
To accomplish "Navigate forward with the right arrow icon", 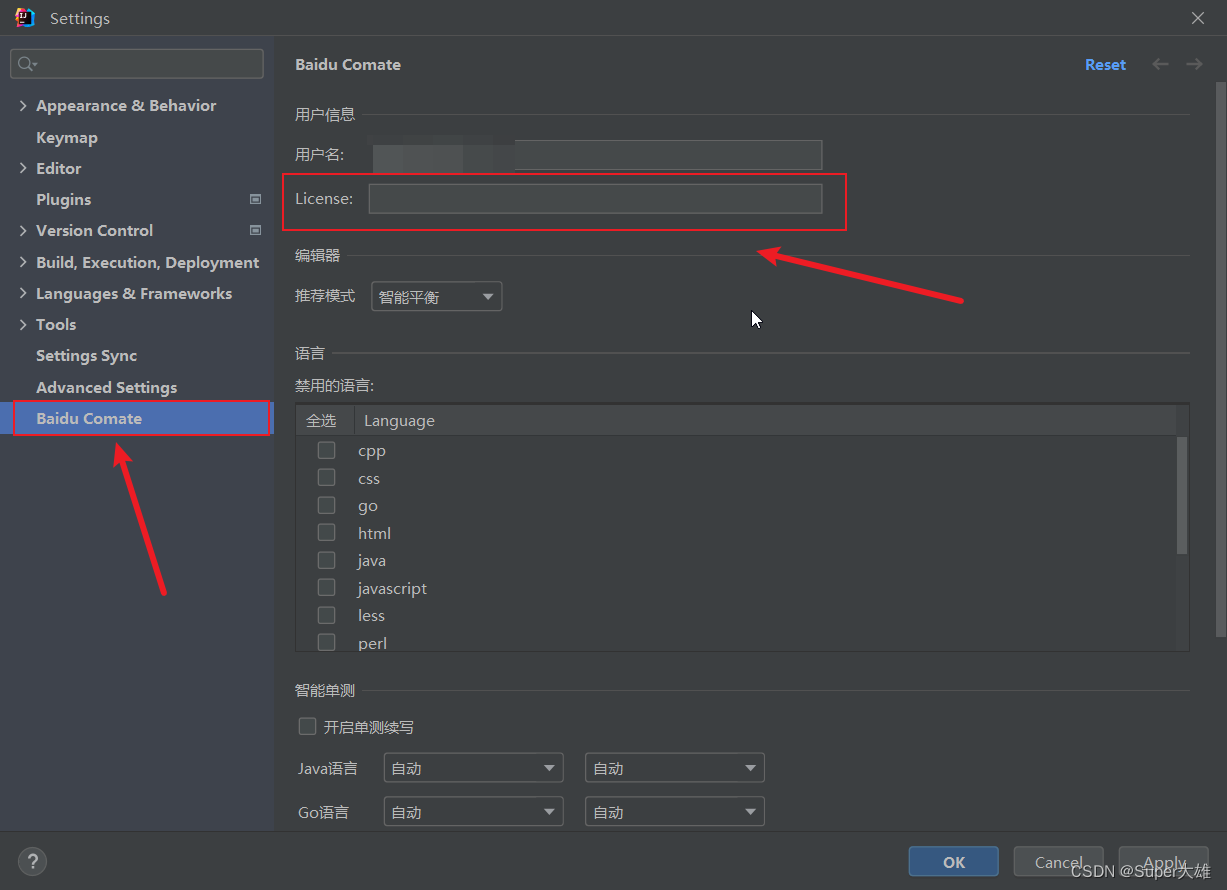I will click(1194, 64).
